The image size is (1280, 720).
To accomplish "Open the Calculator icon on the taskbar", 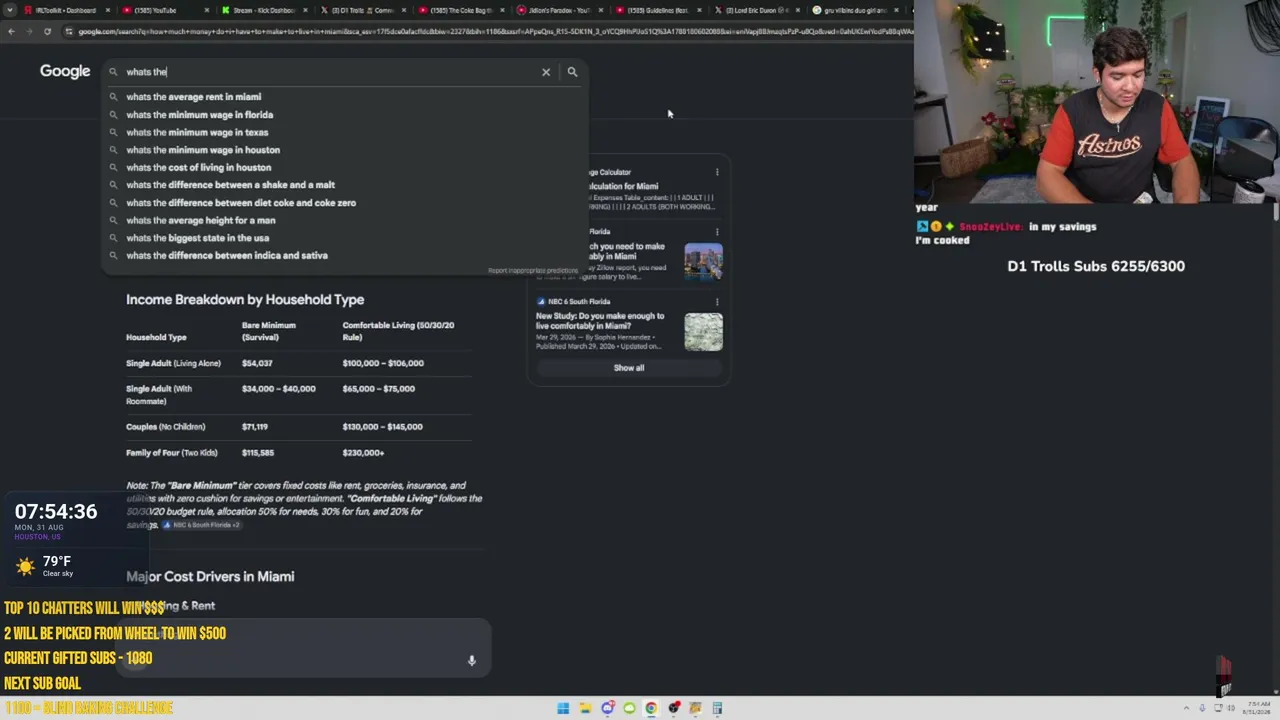I will (717, 708).
